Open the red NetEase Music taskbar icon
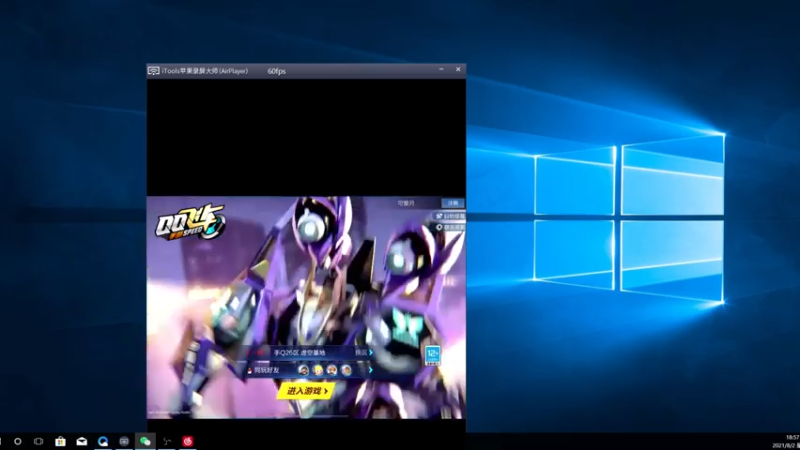 188,441
